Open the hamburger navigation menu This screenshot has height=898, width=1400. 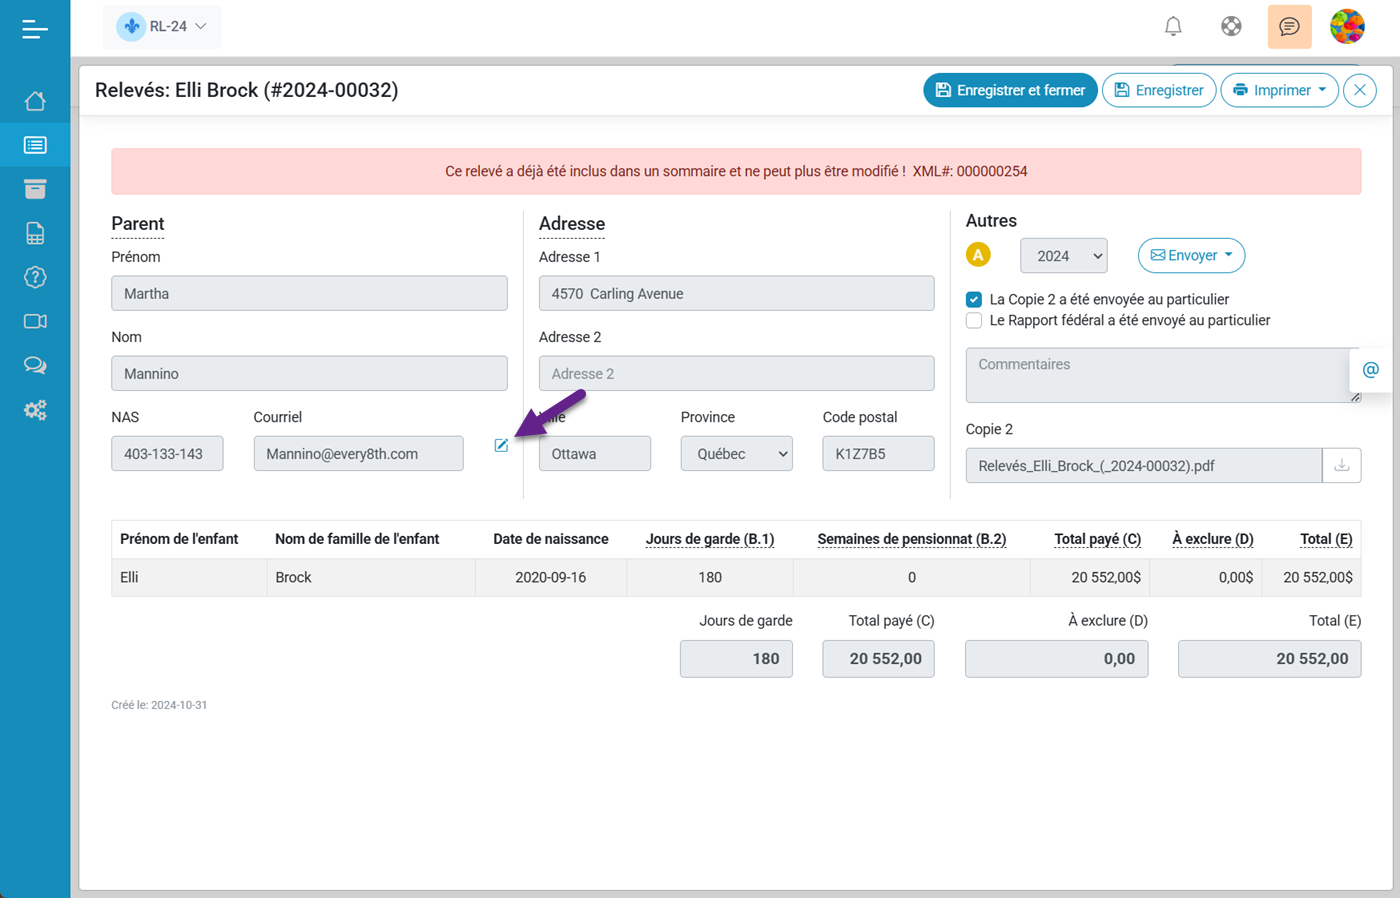[35, 29]
